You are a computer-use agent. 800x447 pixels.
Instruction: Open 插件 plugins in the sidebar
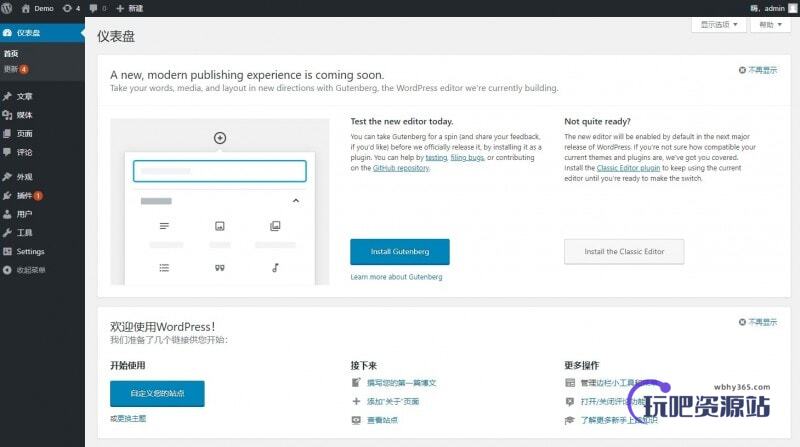[42, 195]
